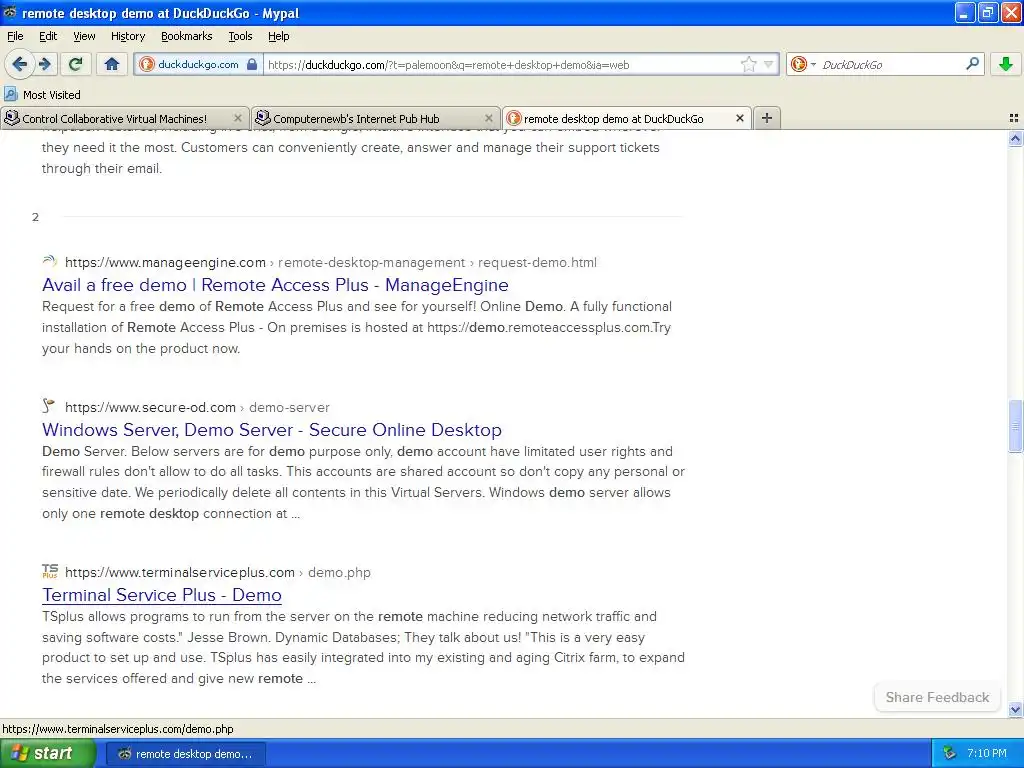
Task: Click the scrollbar up arrow
Action: tap(1015, 138)
